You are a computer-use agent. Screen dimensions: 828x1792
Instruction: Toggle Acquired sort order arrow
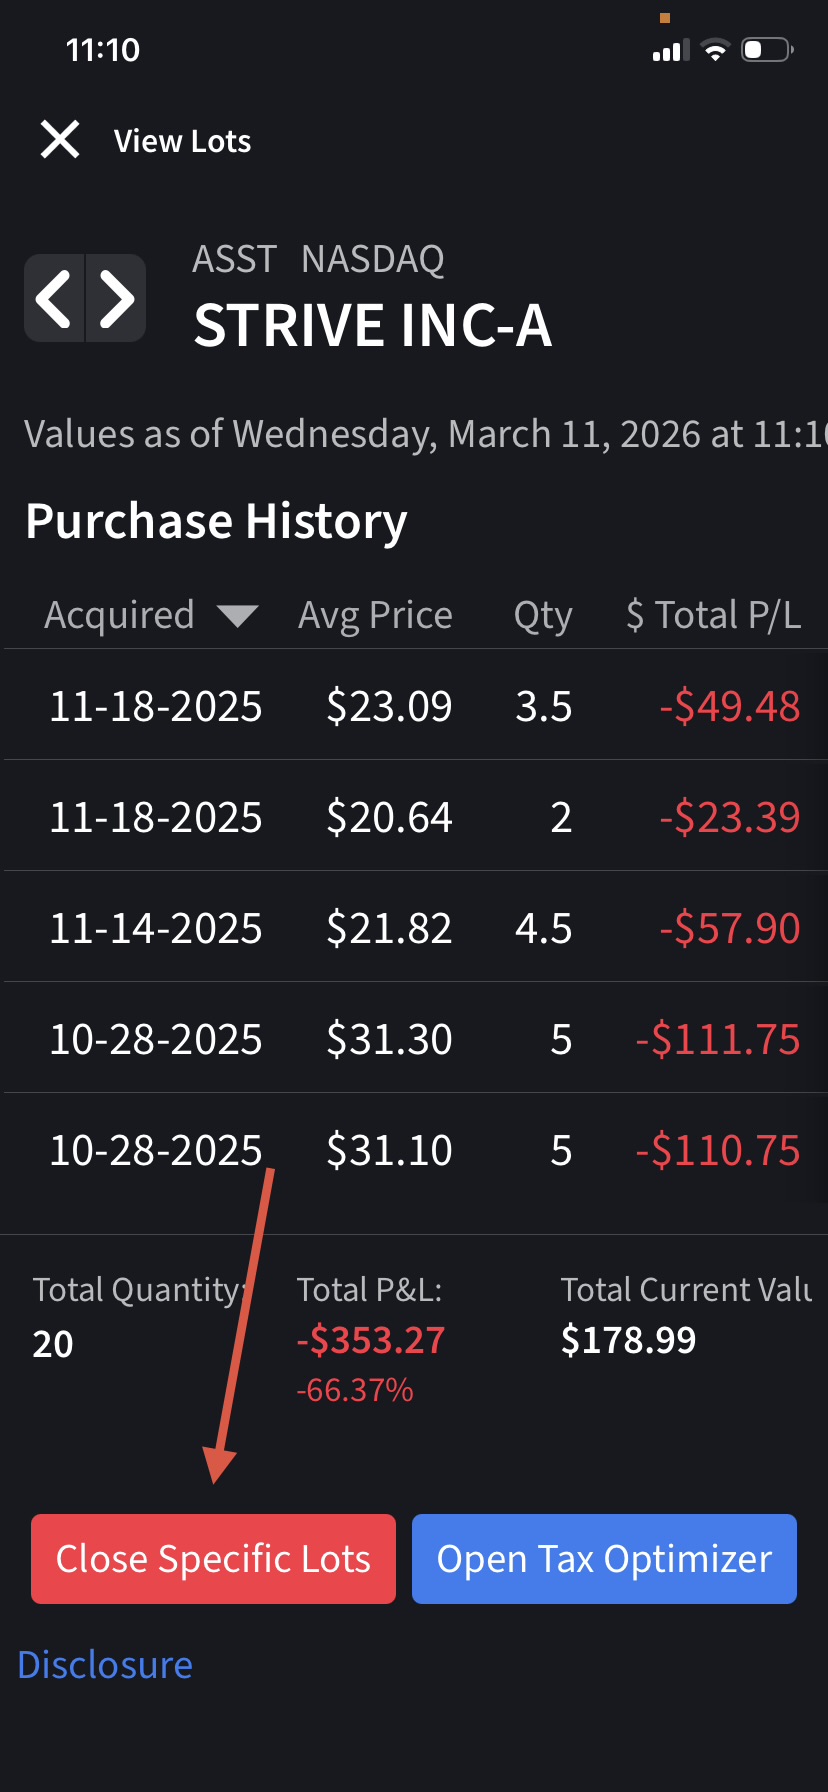[x=237, y=616]
